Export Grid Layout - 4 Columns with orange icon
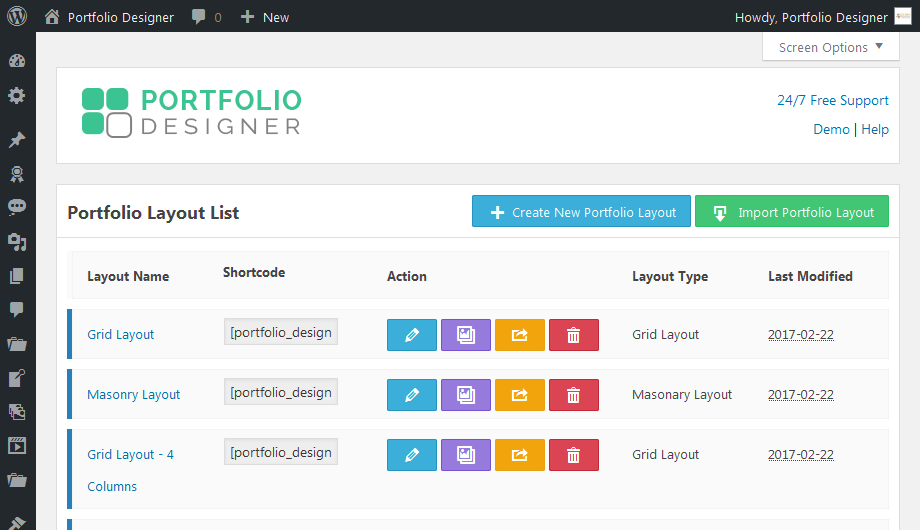 520,455
